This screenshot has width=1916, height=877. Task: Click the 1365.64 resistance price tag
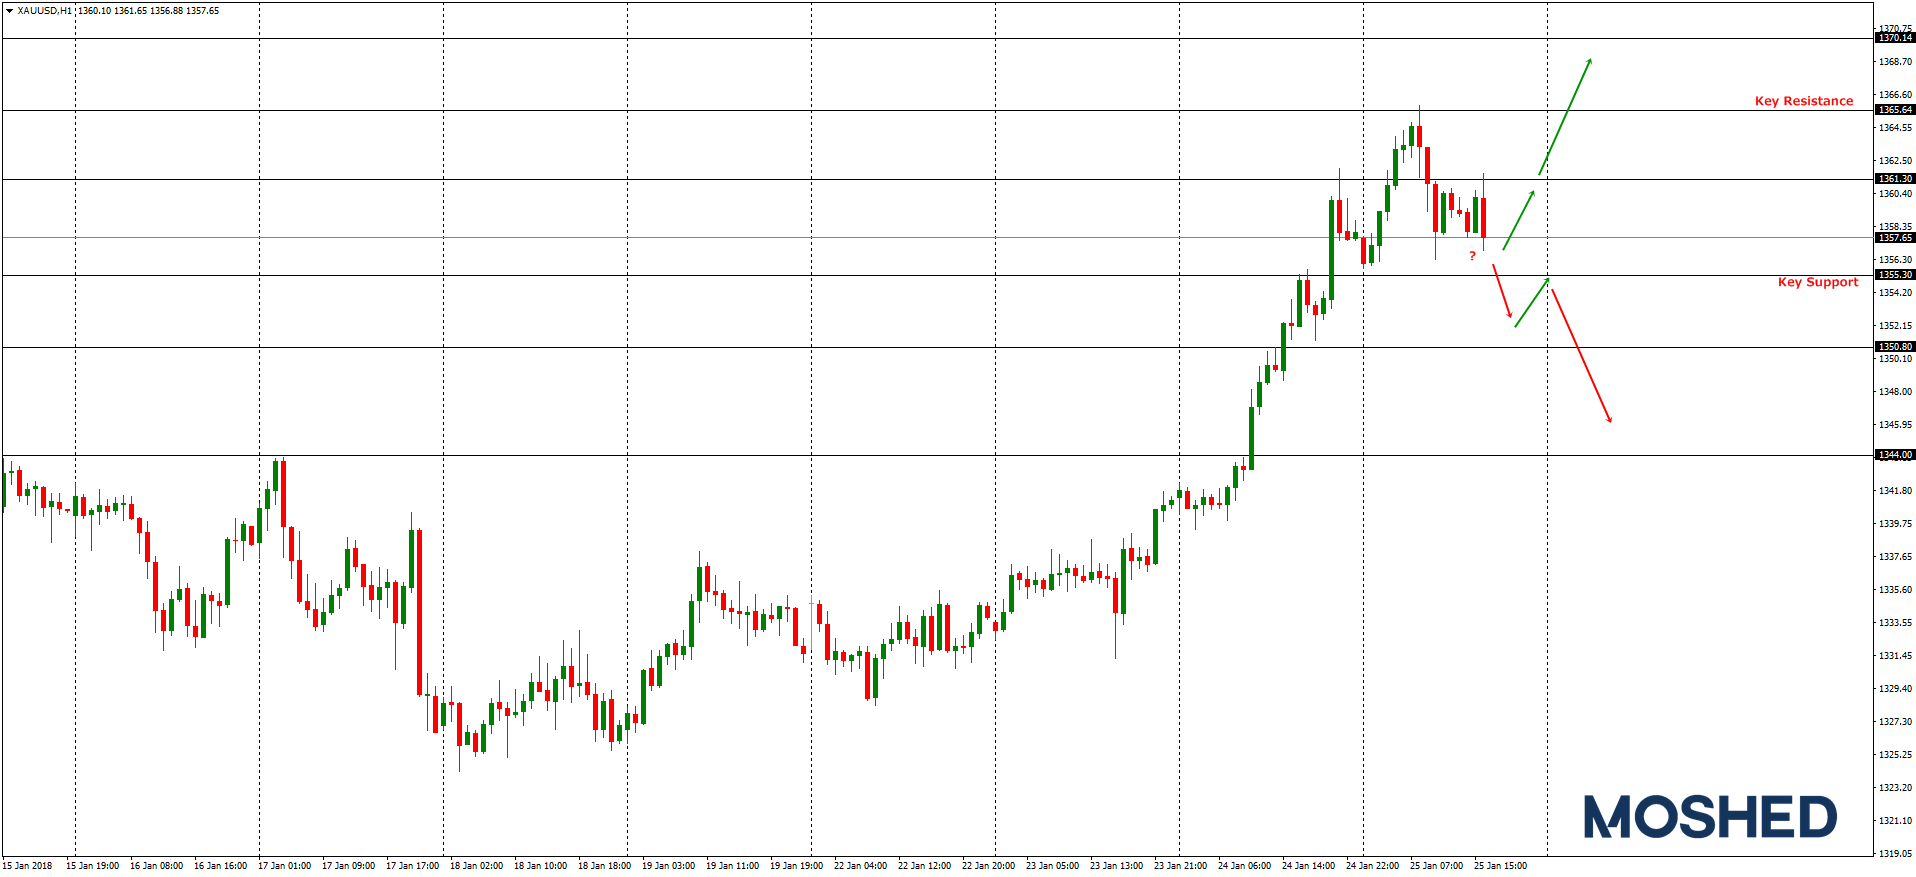(1894, 110)
